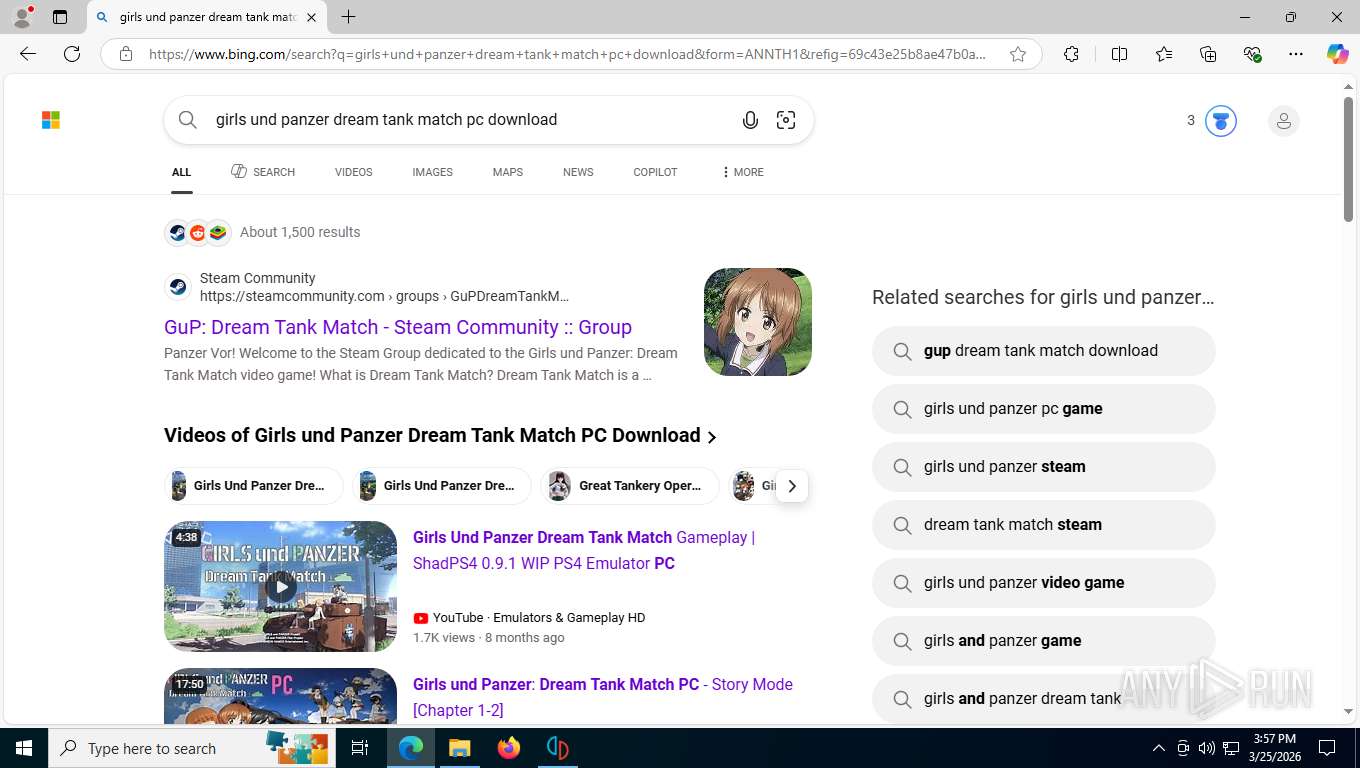Click the Microsoft logo on Bing

click(51, 120)
